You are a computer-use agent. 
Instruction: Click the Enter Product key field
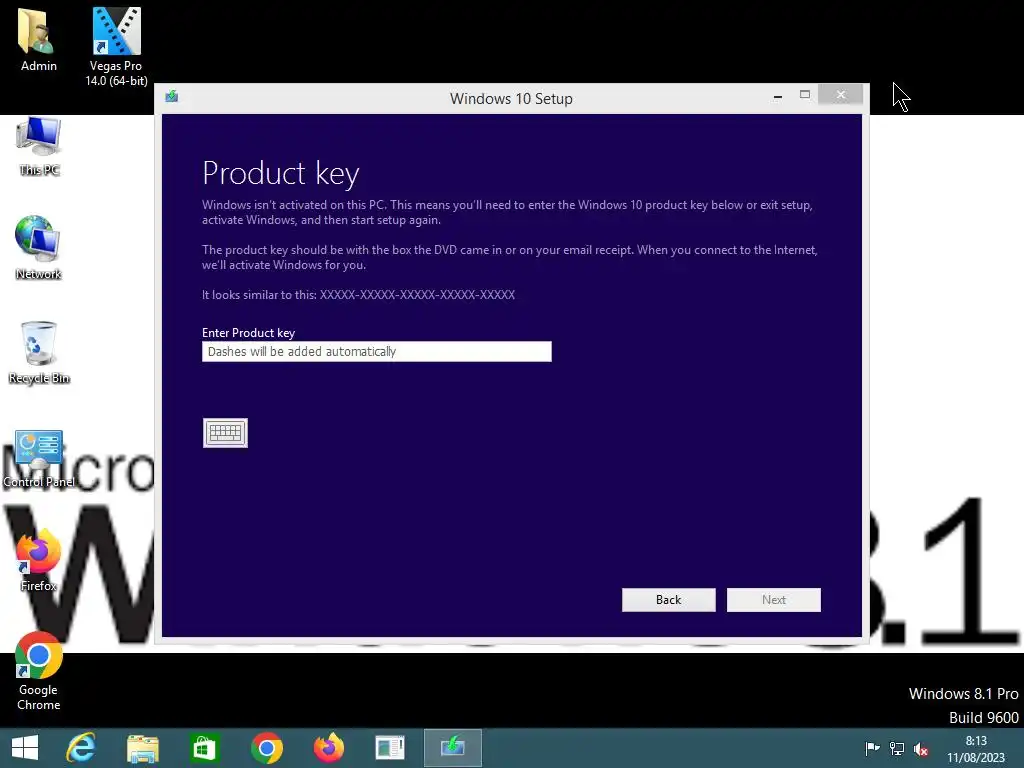coord(377,351)
